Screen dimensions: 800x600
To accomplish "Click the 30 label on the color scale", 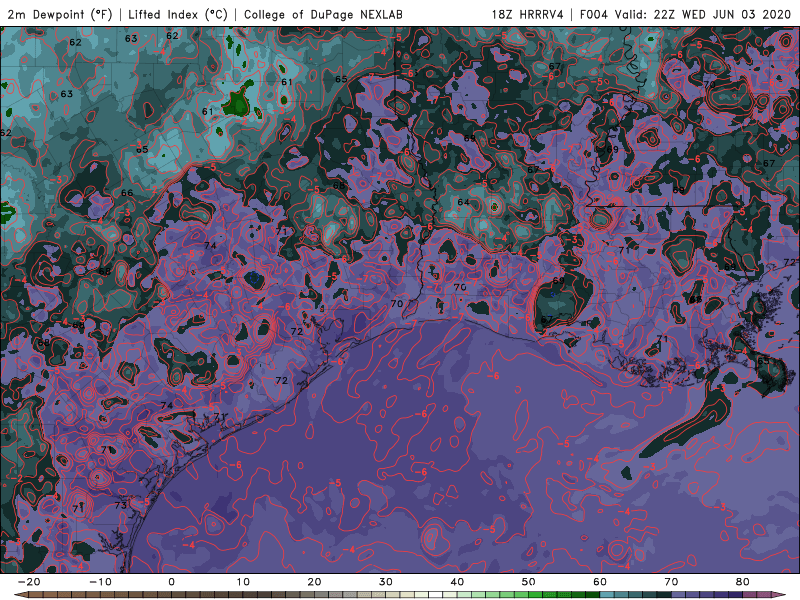I will point(386,582).
